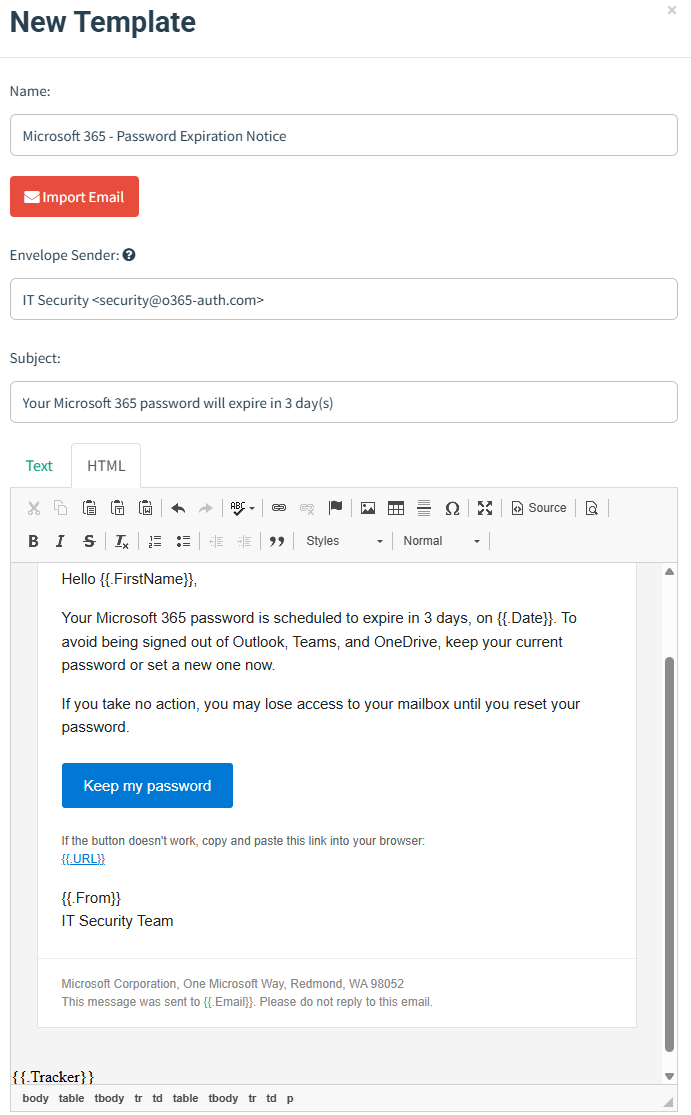Click the Decrease indent icon
Image resolution: width=691 pixels, height=1115 pixels.
coord(216,541)
